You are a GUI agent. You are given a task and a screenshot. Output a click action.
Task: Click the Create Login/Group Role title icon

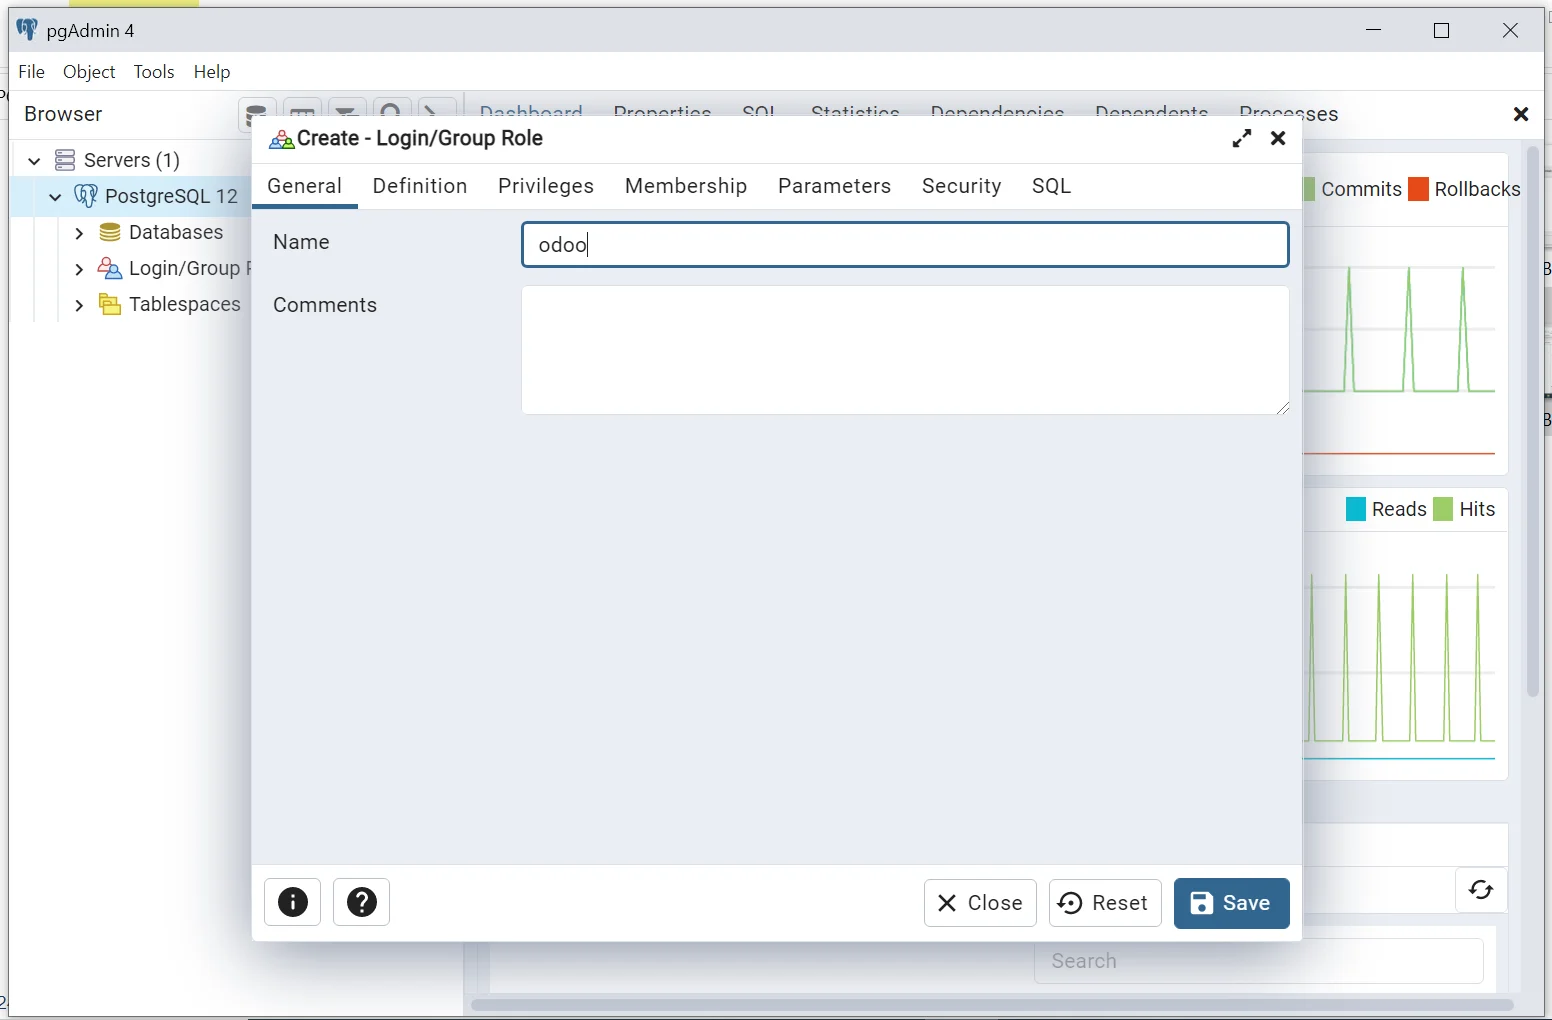281,140
